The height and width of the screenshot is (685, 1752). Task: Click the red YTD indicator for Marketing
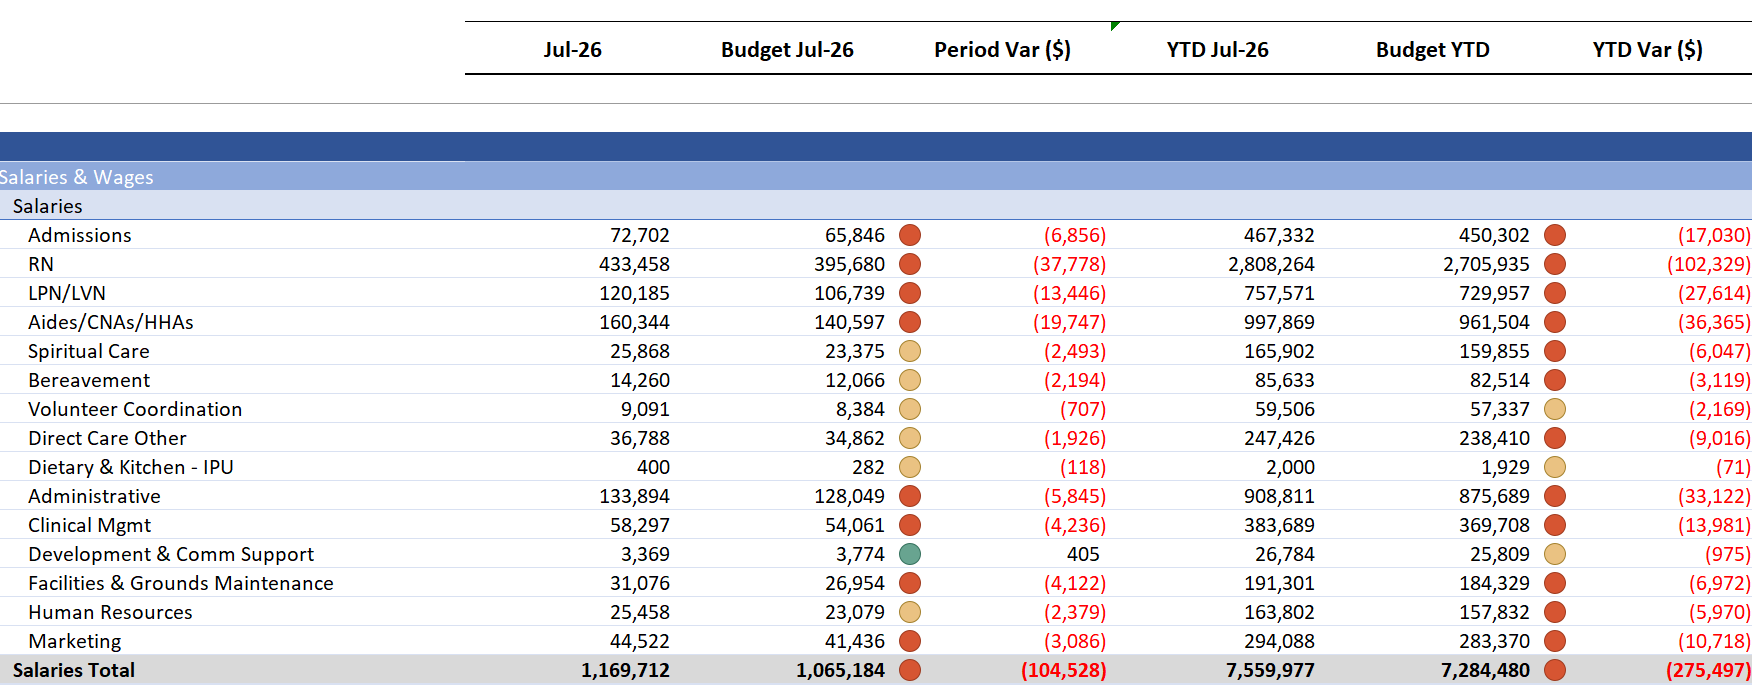tap(1555, 641)
